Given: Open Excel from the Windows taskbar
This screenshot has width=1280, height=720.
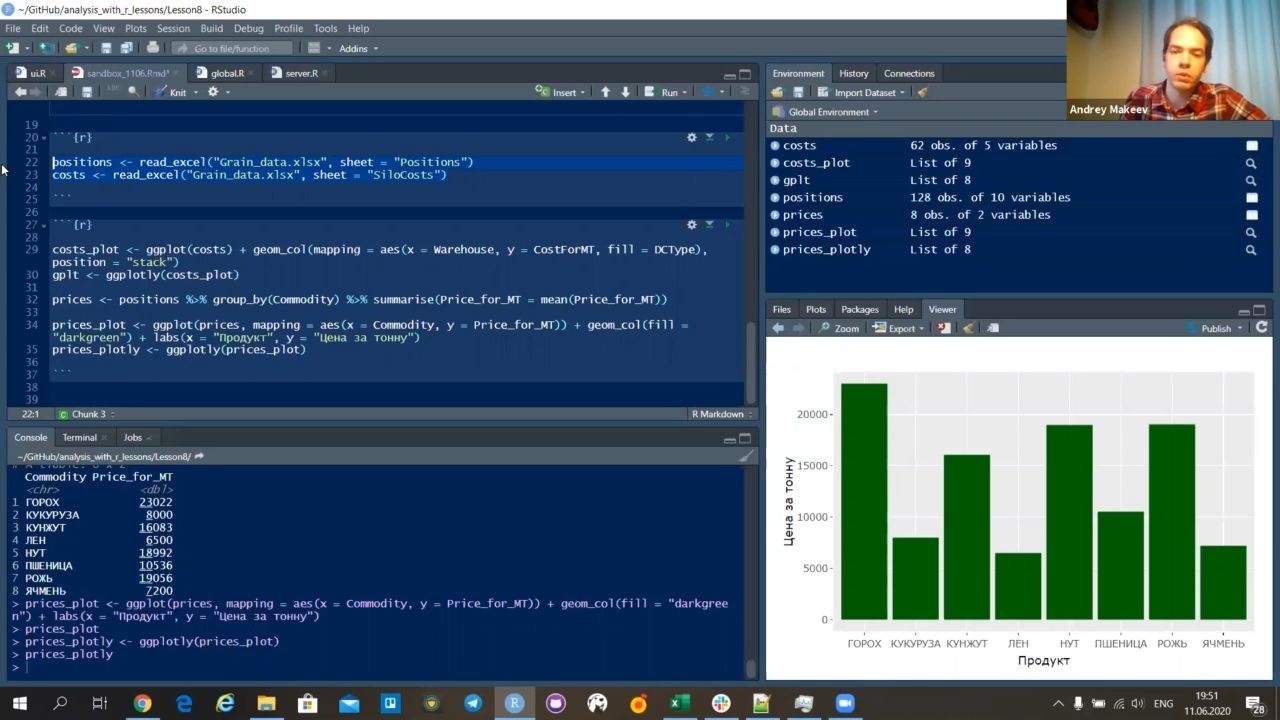Looking at the screenshot, I should click(679, 703).
